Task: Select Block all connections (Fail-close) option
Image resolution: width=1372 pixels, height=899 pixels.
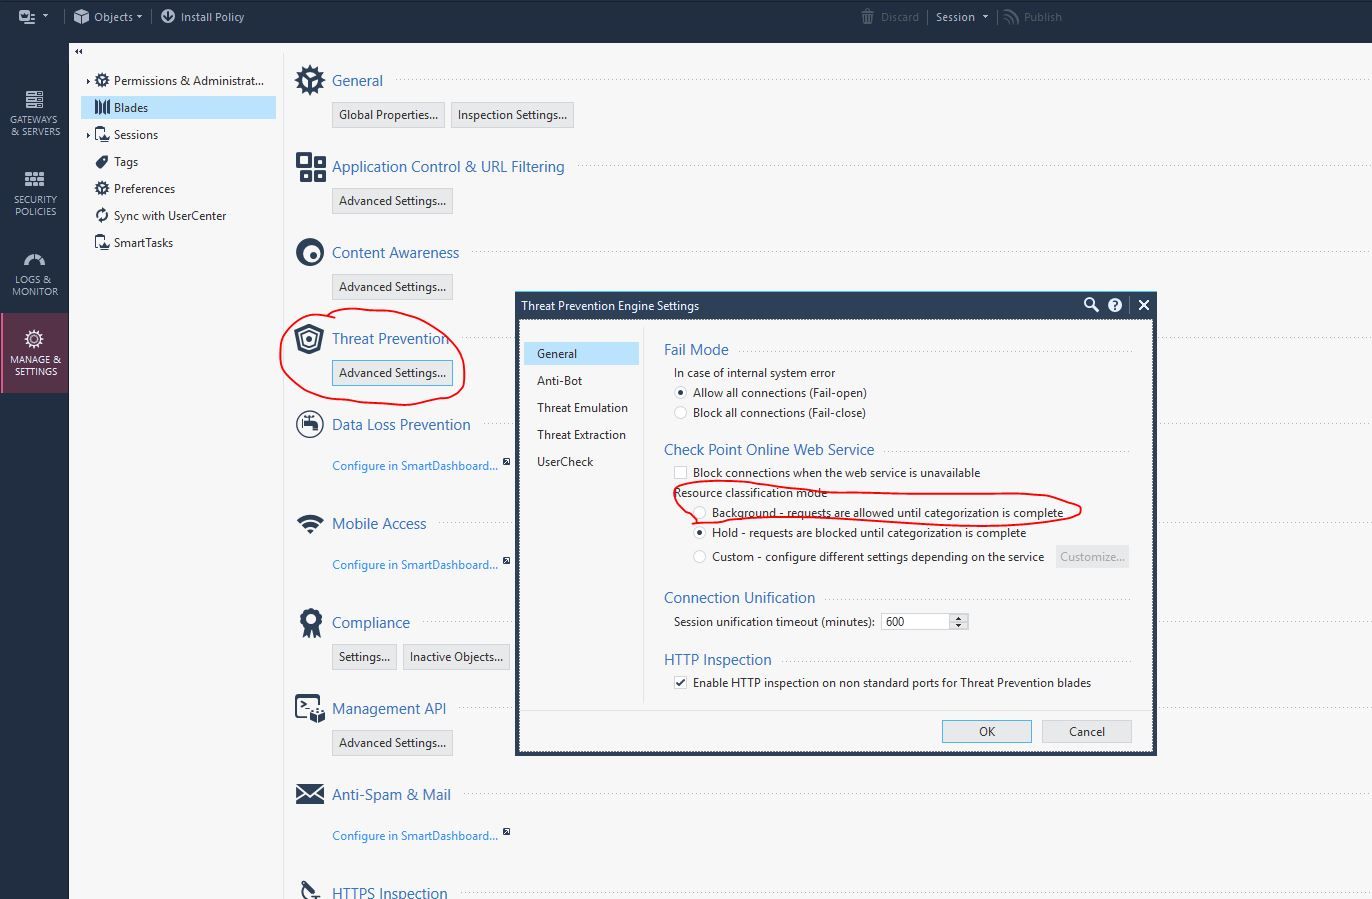Action: tap(681, 413)
